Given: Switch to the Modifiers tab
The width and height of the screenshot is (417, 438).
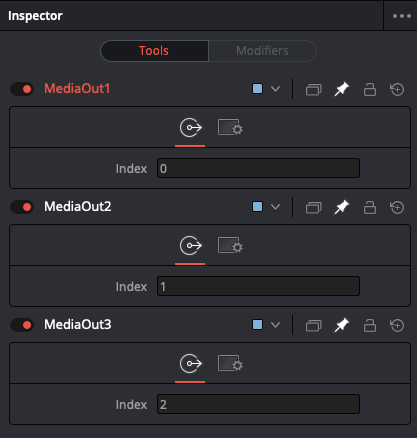Looking at the screenshot, I should point(262,51).
